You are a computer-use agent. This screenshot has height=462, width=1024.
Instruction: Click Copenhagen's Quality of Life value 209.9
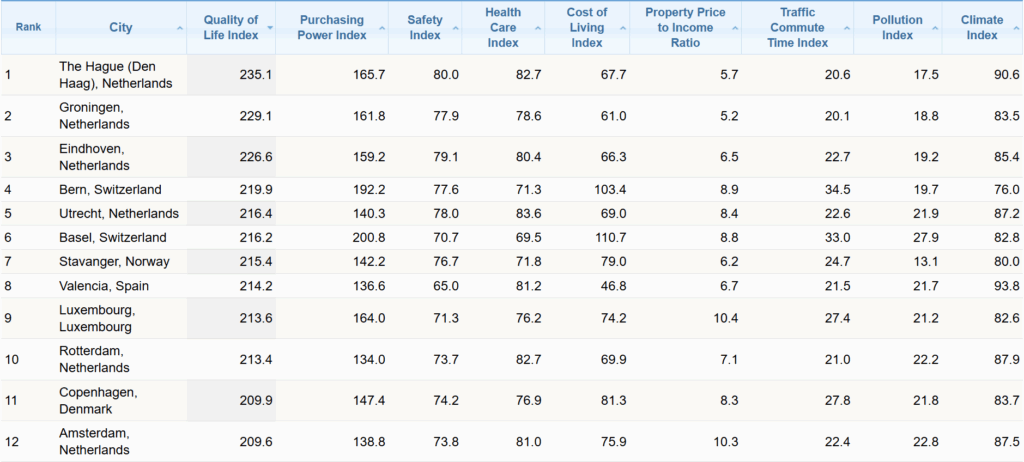pos(253,400)
